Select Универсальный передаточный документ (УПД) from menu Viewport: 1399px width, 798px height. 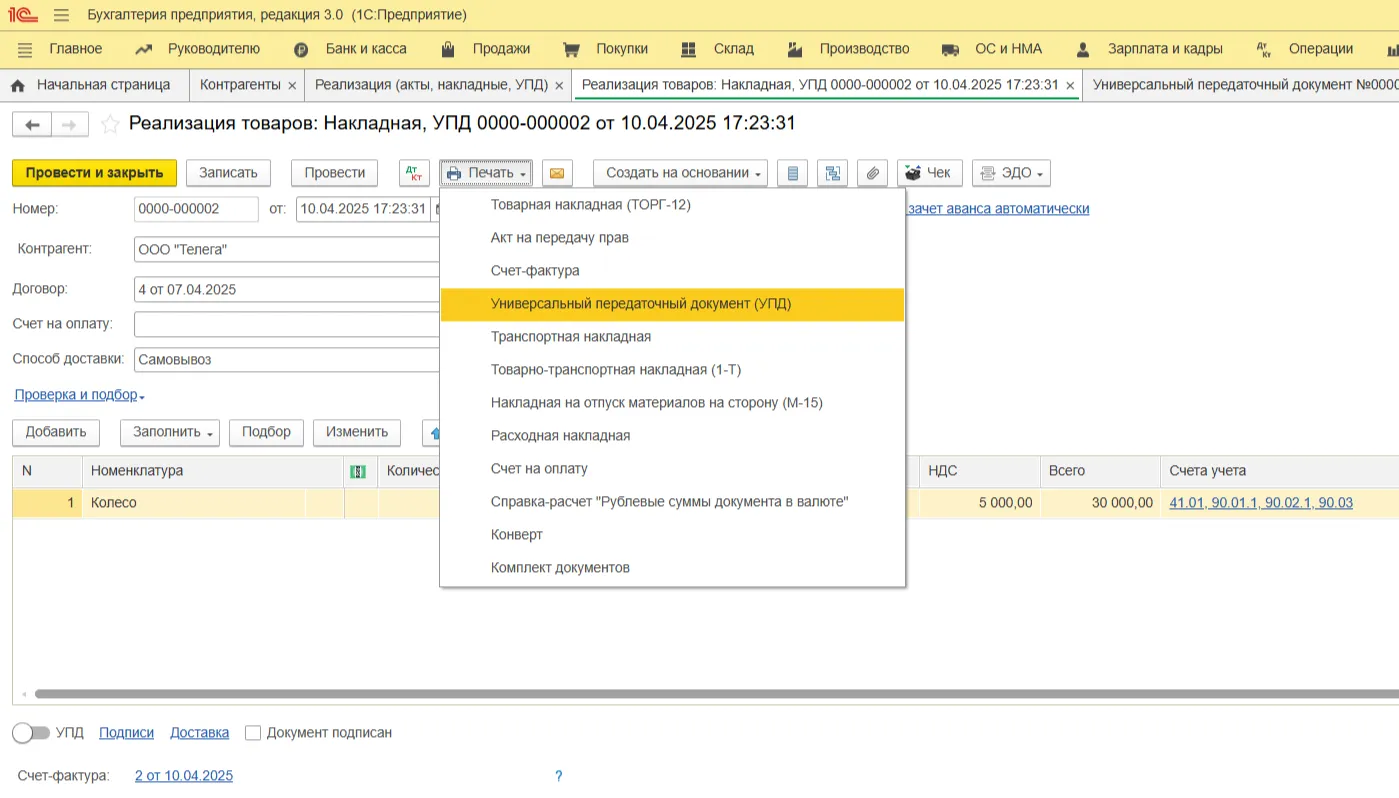point(641,304)
